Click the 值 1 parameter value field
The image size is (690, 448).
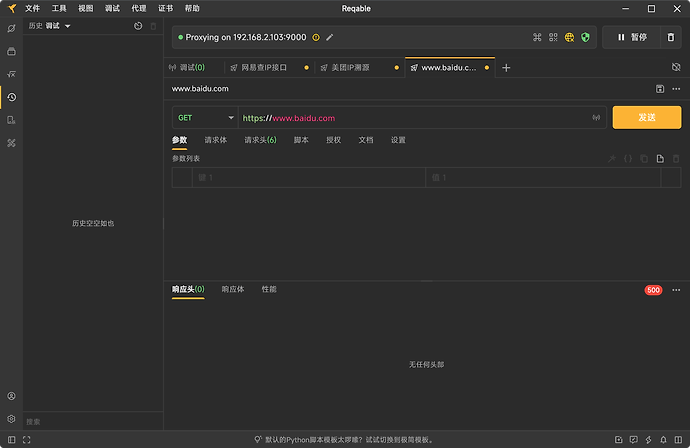(543, 178)
